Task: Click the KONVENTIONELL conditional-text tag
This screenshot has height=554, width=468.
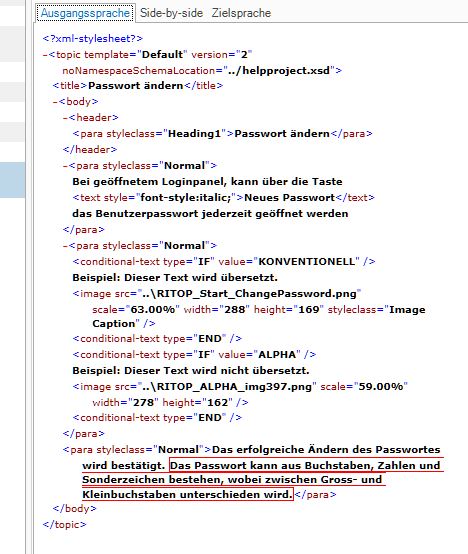Action: coord(224,262)
